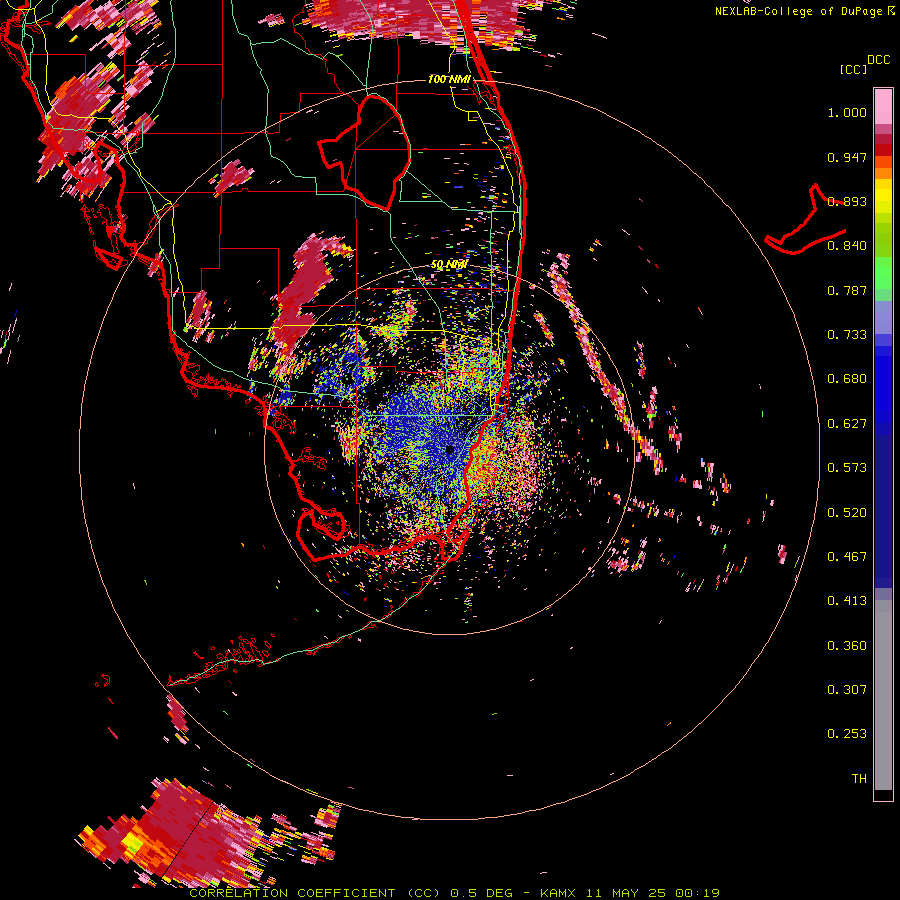Select the 1.000 value on the scale
This screenshot has width=900, height=900.
coord(847,112)
